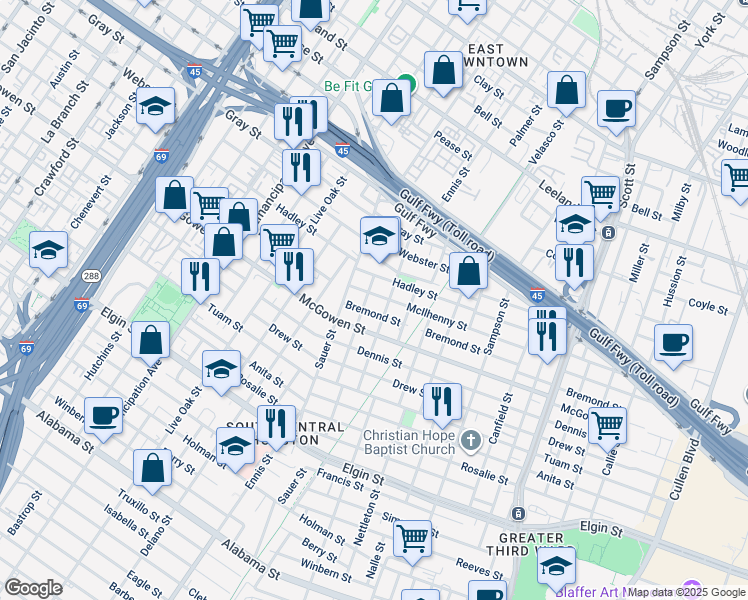
Task: Click the school marker near Ennis St south
Action: [x=235, y=449]
